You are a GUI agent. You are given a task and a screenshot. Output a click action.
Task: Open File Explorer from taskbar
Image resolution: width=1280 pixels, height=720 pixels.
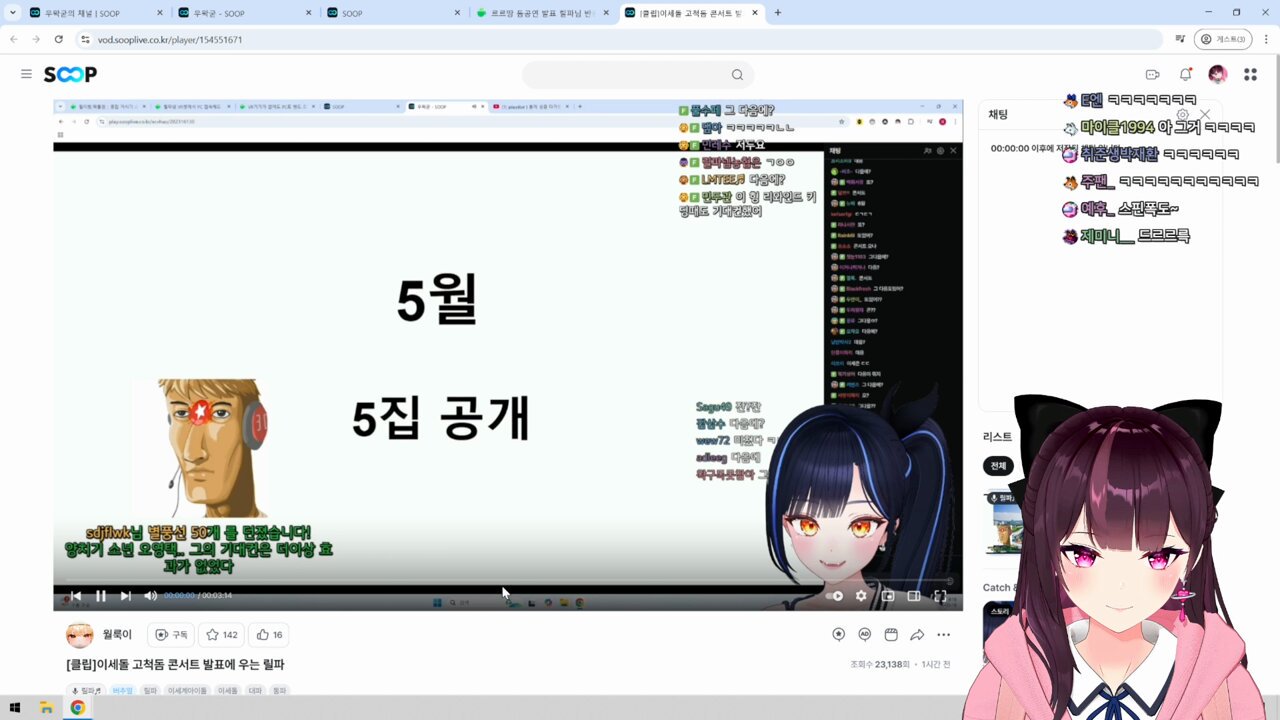pos(46,708)
